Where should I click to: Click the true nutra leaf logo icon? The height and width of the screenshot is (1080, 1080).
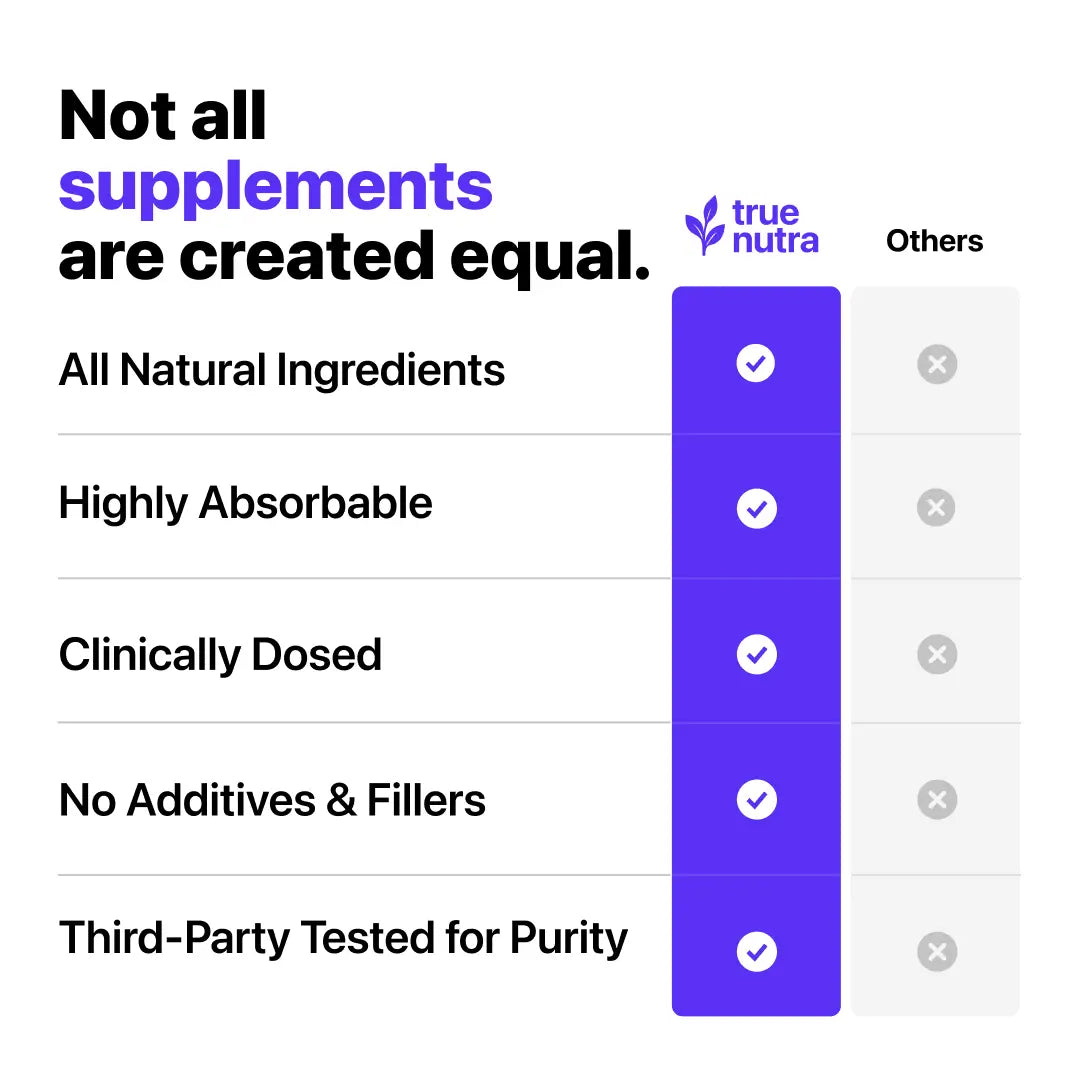705,225
